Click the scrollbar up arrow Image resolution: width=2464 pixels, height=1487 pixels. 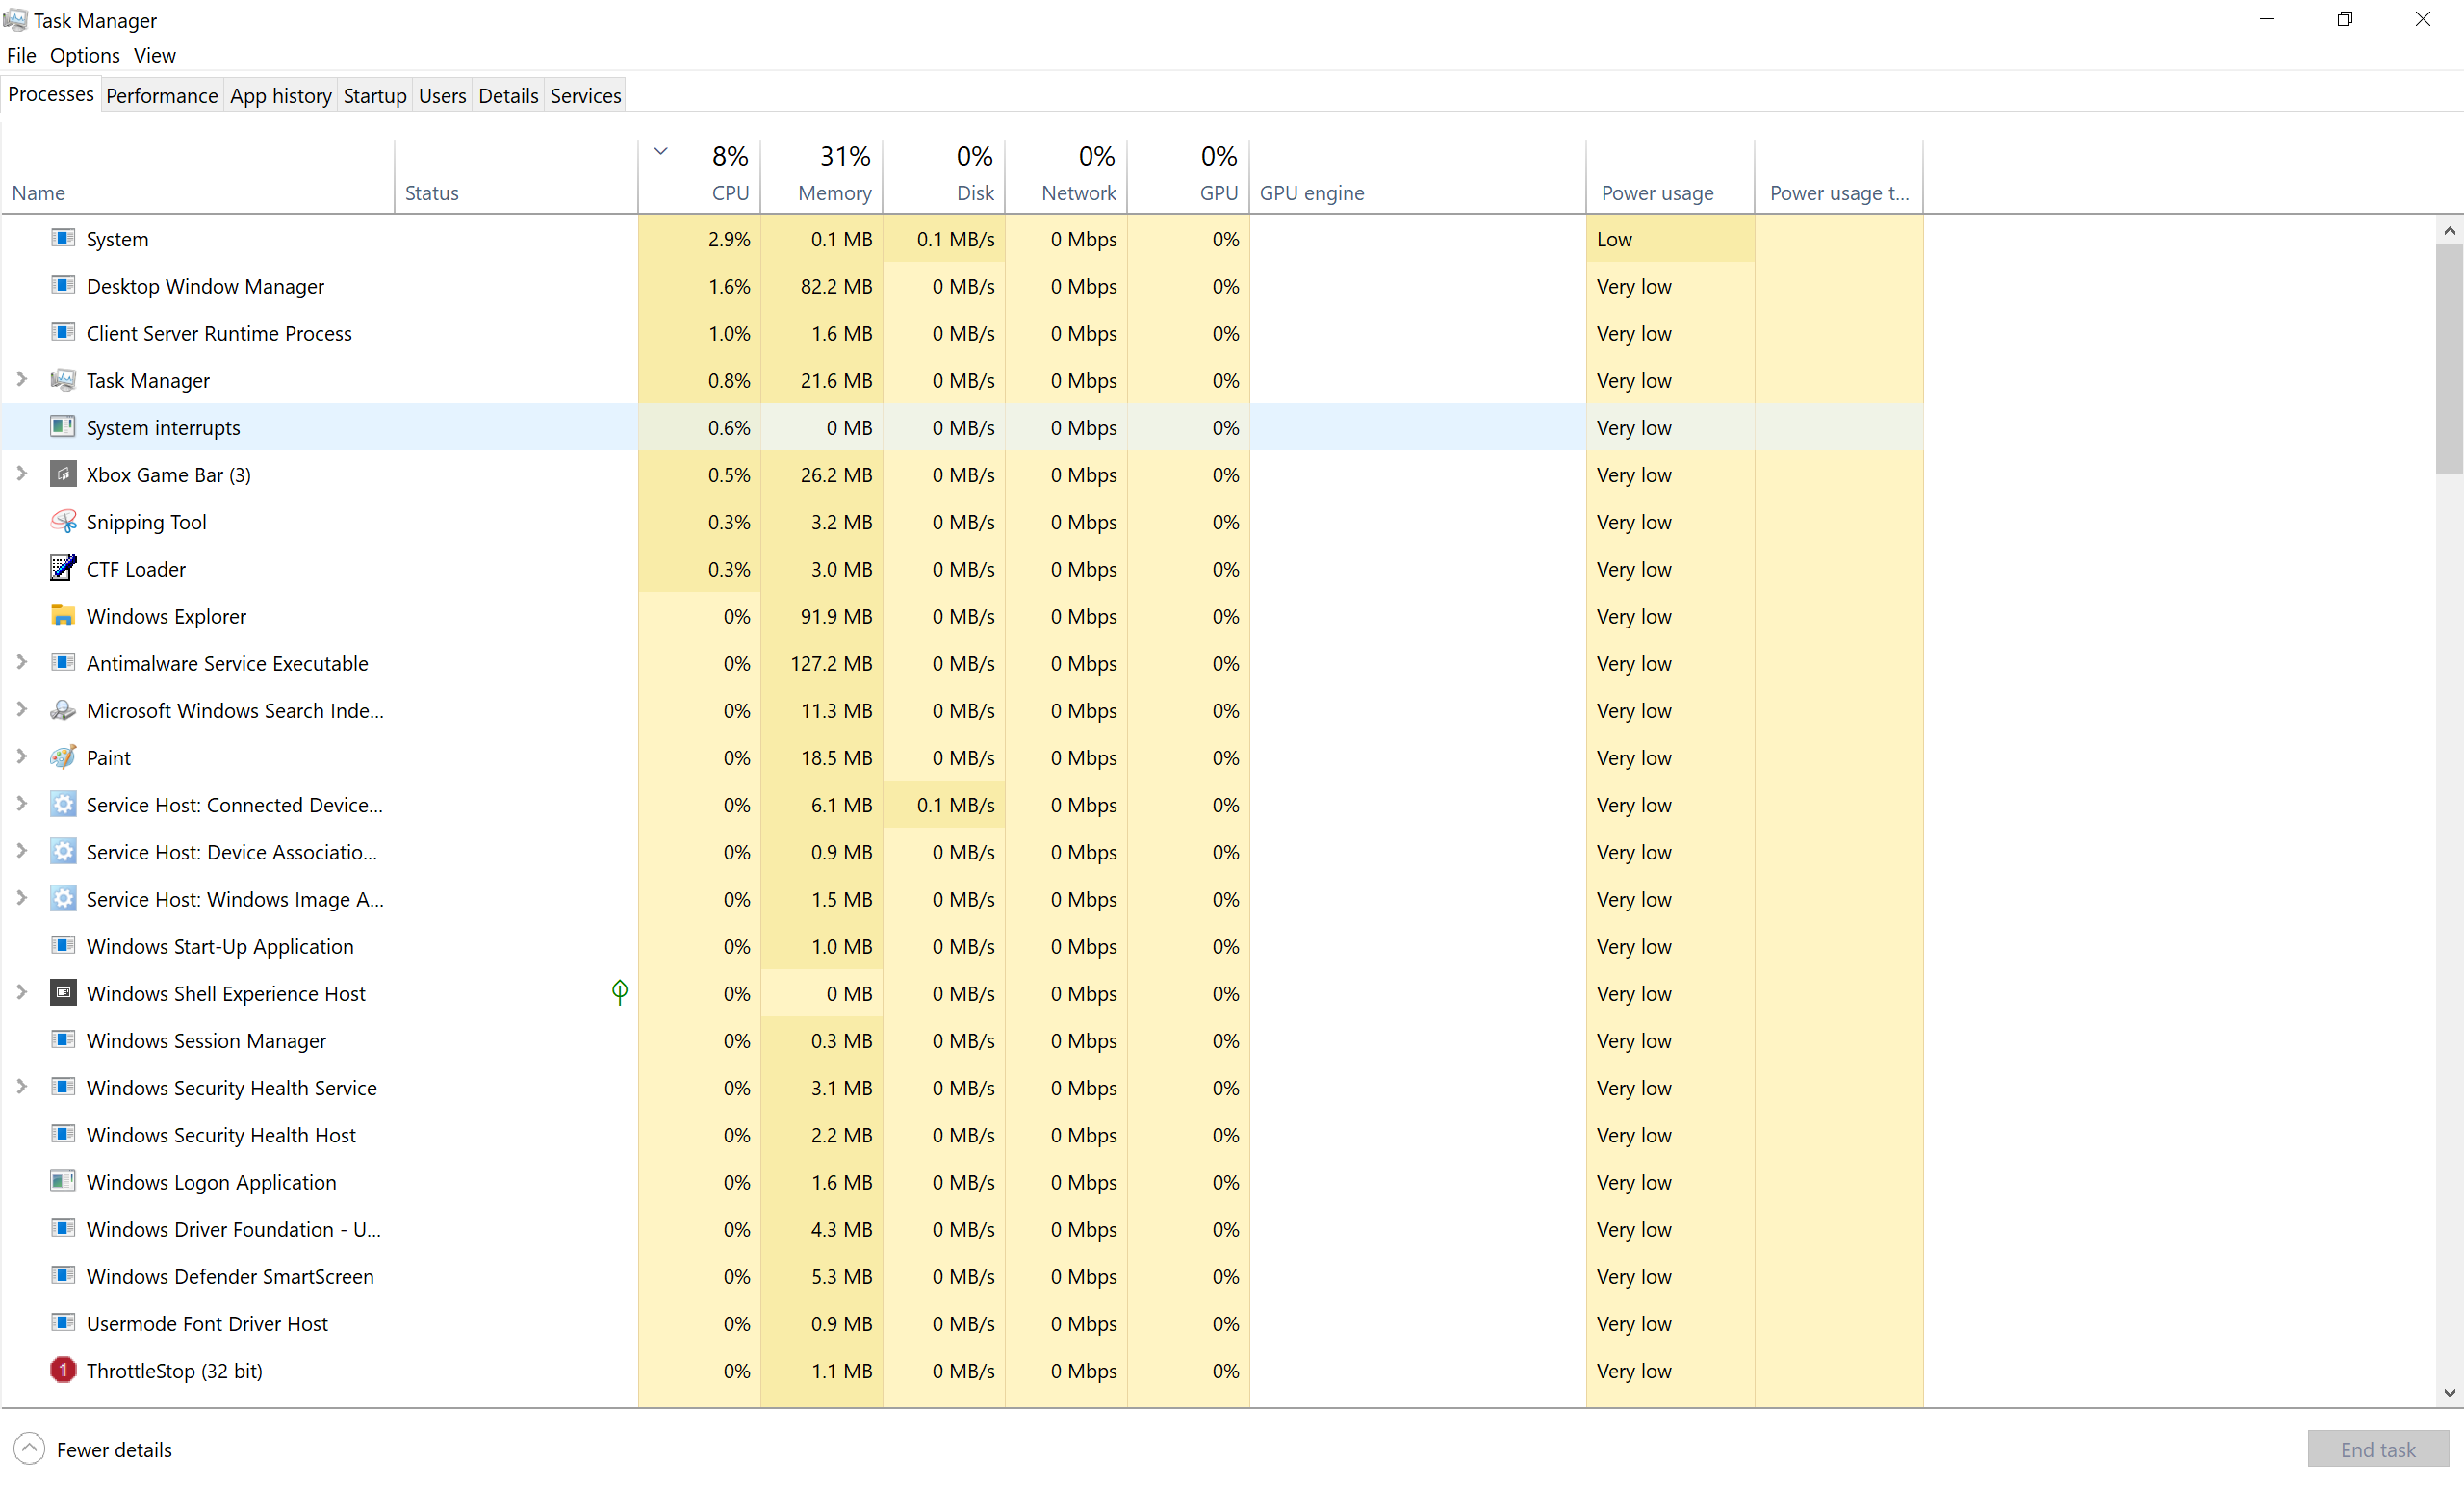pyautogui.click(x=2449, y=230)
